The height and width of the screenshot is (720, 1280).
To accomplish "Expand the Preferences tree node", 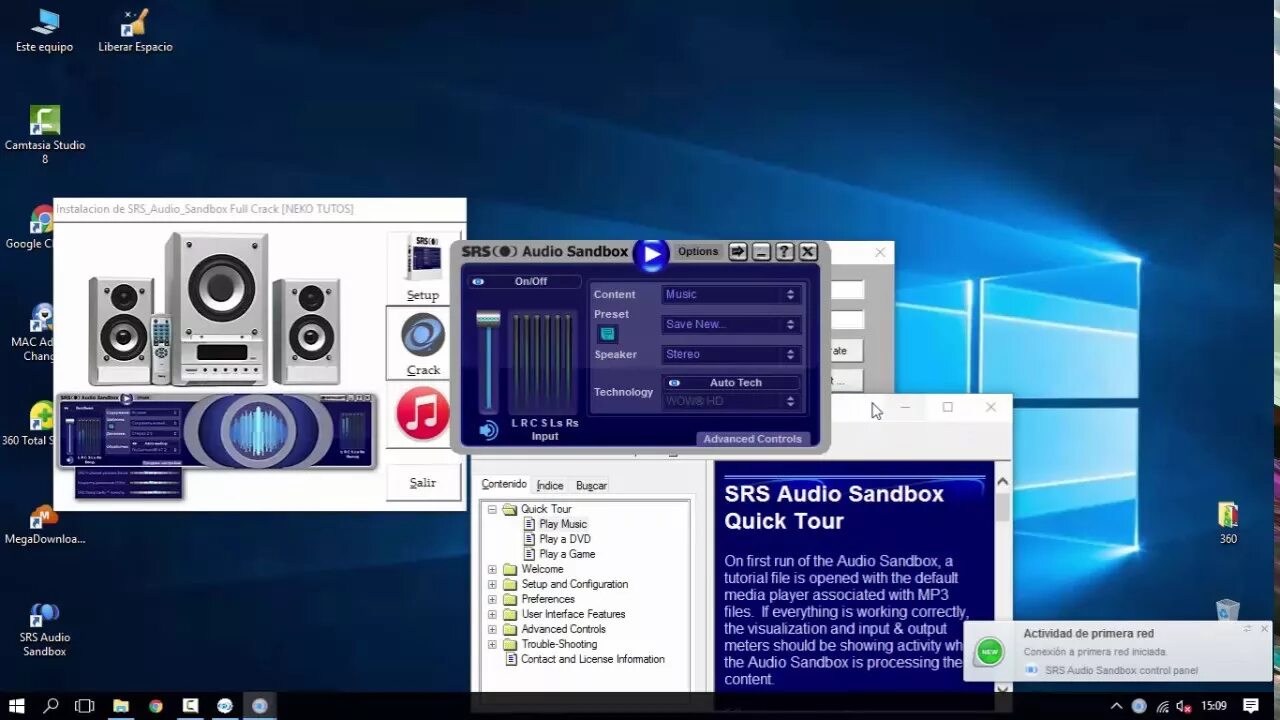I will coord(492,599).
